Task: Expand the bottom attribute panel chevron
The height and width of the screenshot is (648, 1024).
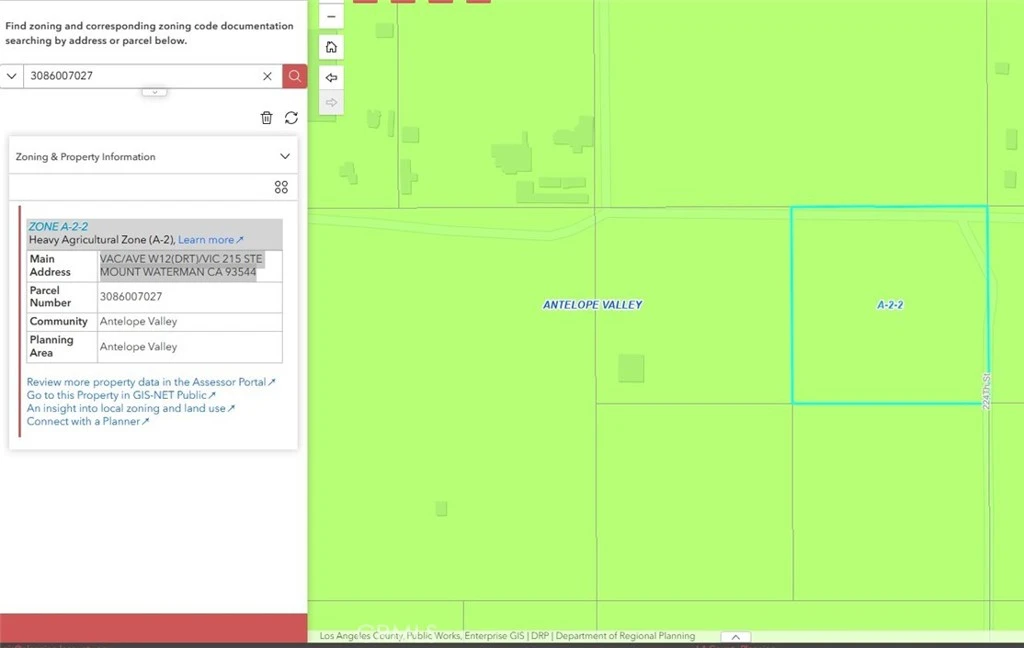Action: (735, 637)
